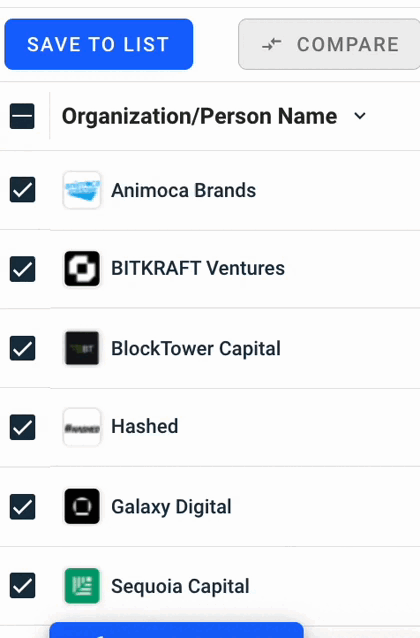Open the Animoca Brands name link
Screen dimensions: 420x638
[x=184, y=190]
